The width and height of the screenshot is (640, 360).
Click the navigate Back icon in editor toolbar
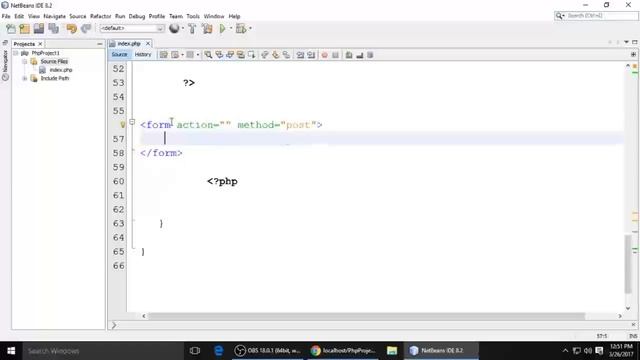tap(176, 55)
